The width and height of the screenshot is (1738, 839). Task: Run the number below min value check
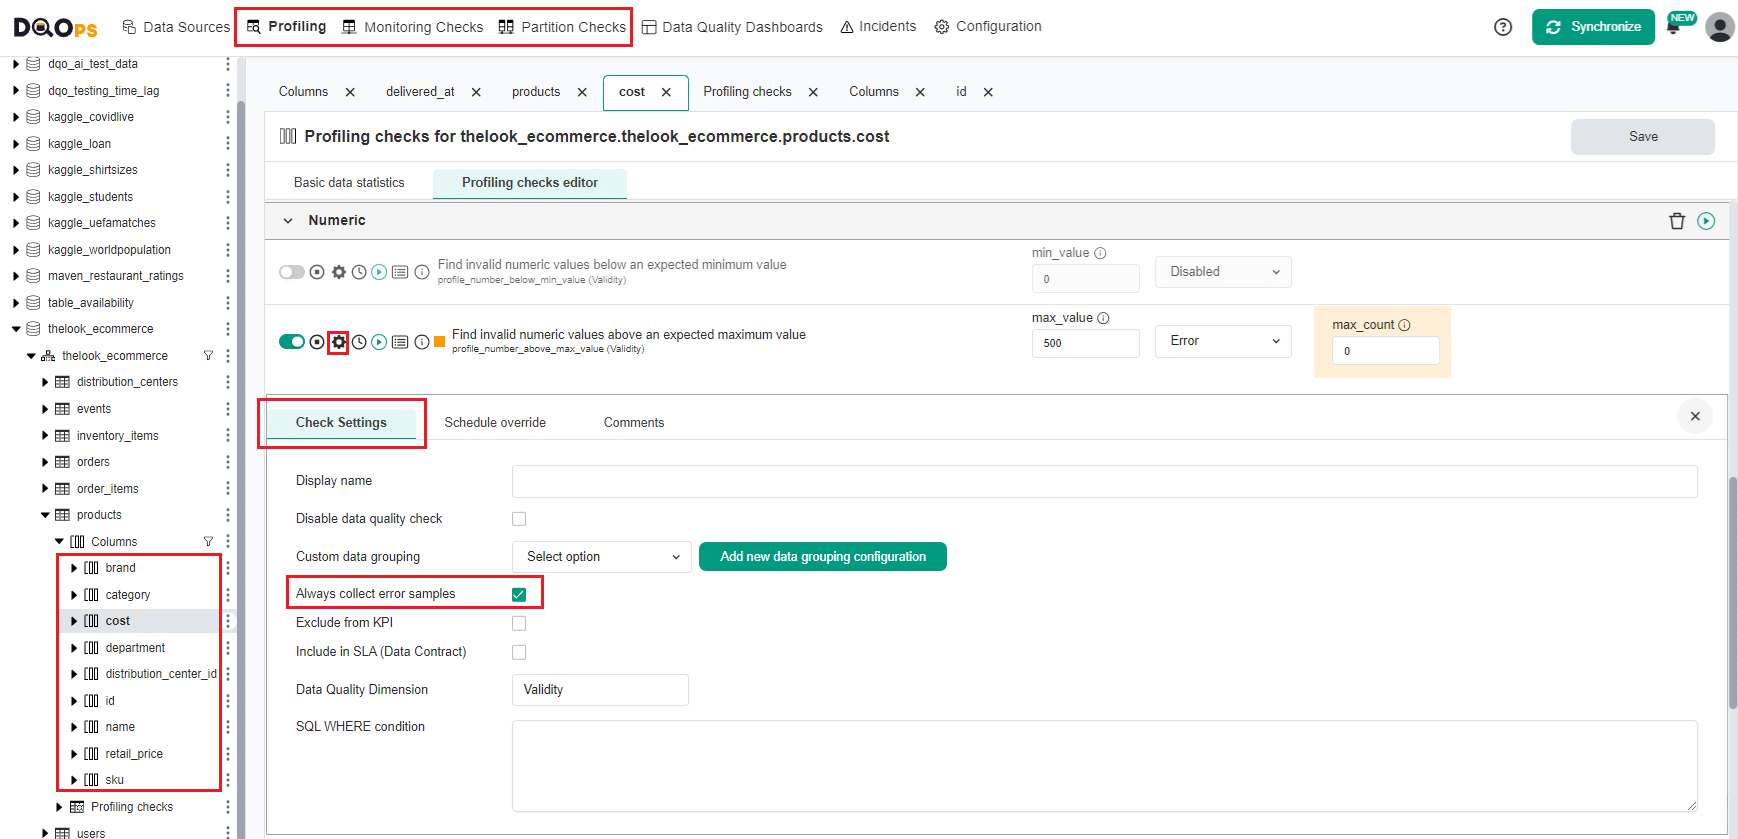pyautogui.click(x=379, y=272)
